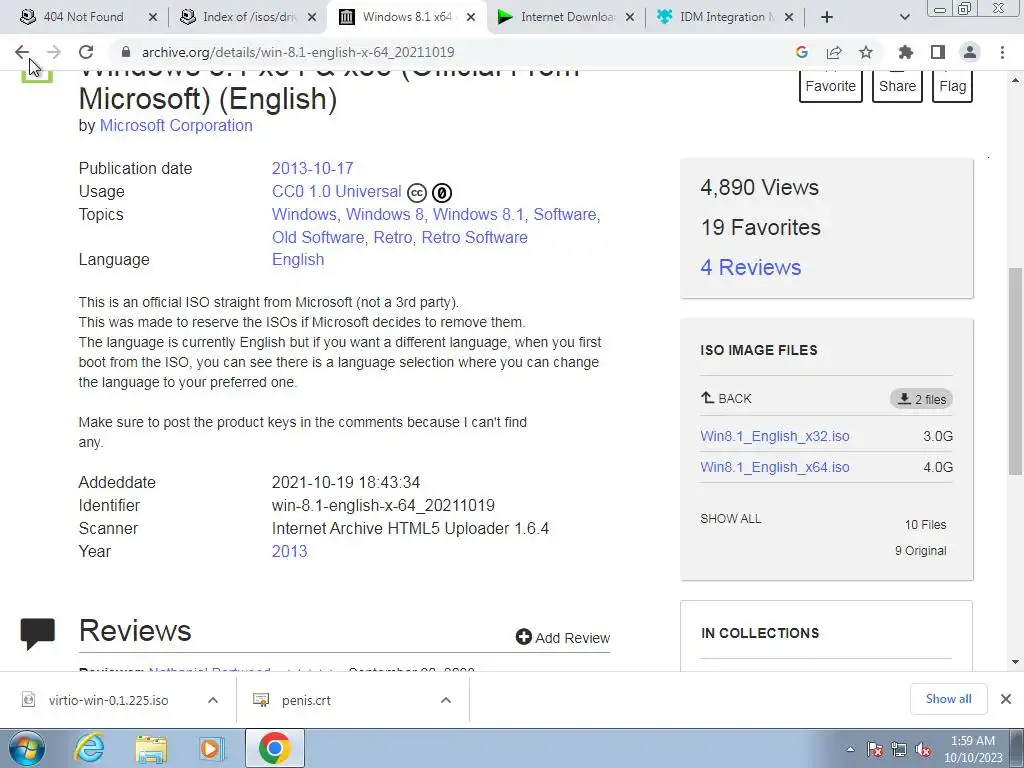Click the address bar URL field
The height and width of the screenshot is (768, 1024).
click(x=451, y=52)
